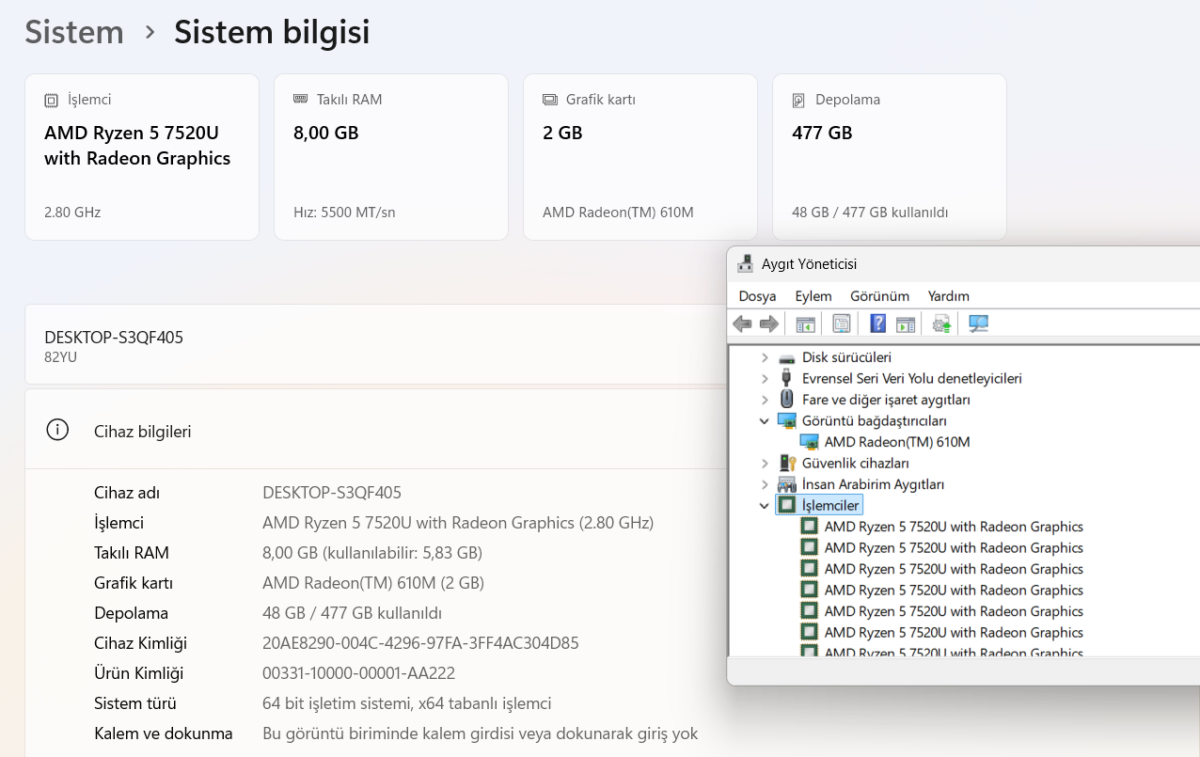Open the Eylem menu
Screen dimensions: 1200x757
813,296
